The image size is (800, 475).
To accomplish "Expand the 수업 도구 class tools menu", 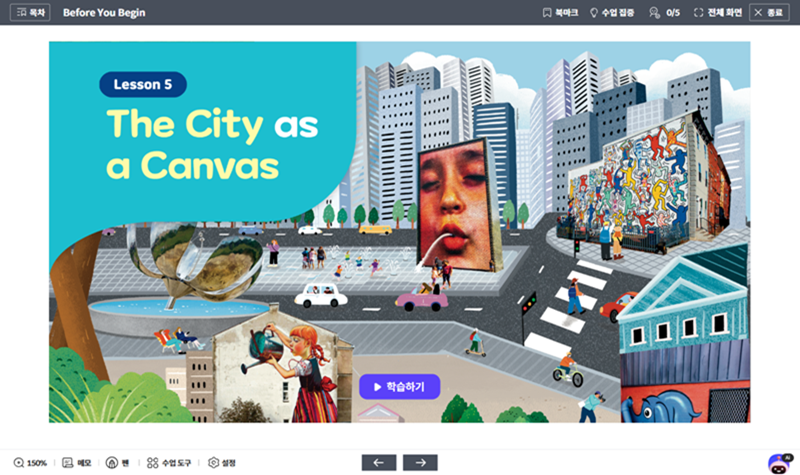I will 169,463.
